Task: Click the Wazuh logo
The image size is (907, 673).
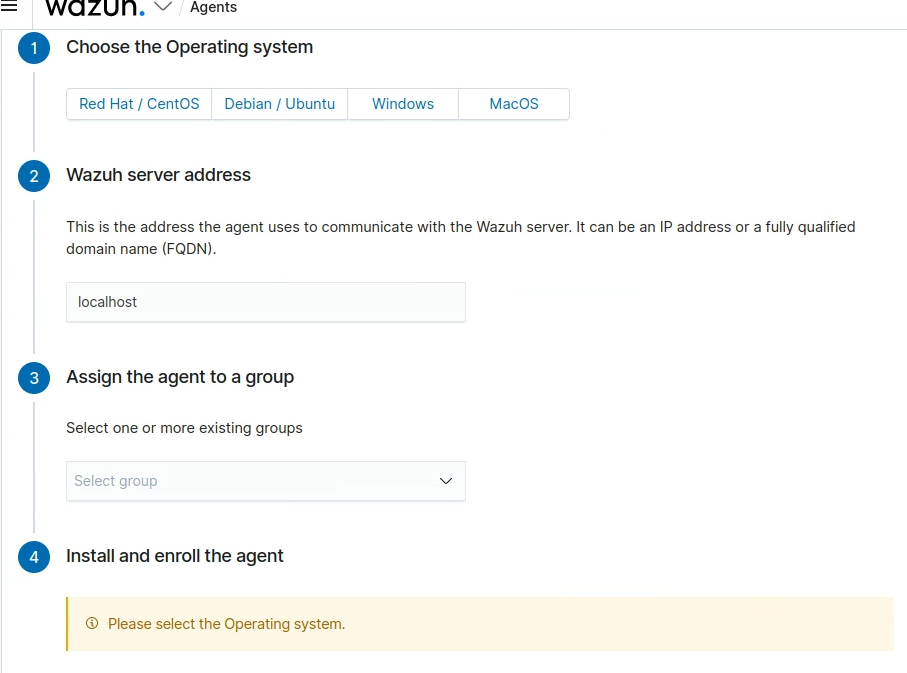Action: pos(95,8)
